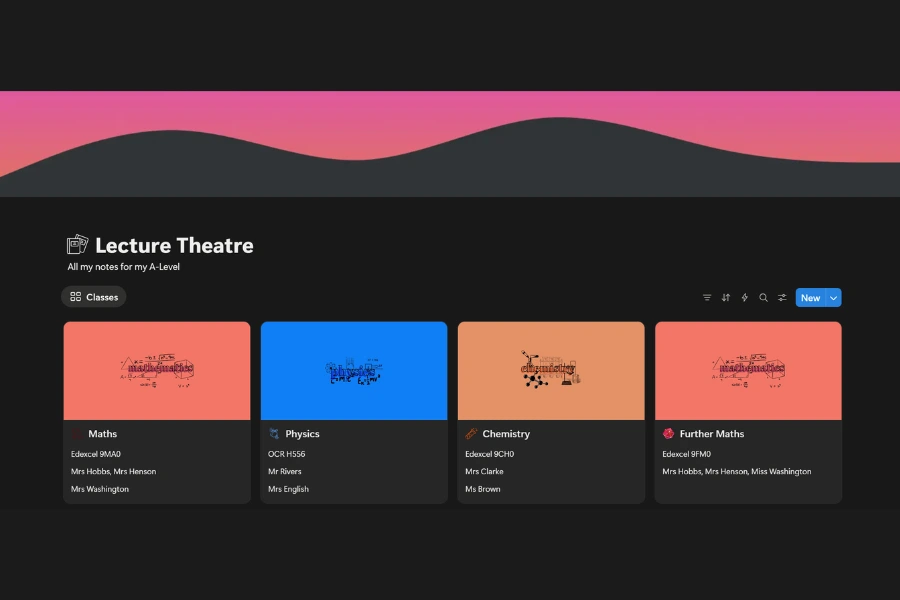Open the Maths class page title
Viewport: 900px width, 600px height.
(x=102, y=434)
